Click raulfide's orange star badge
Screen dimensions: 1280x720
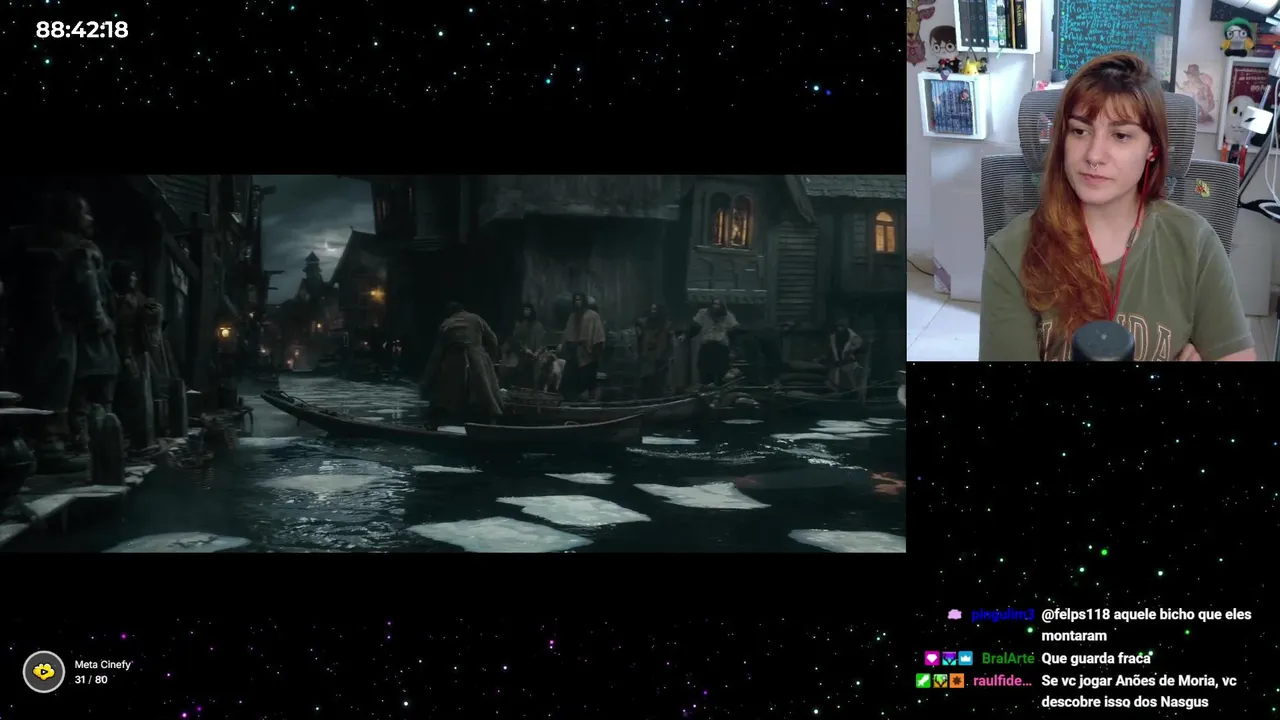(957, 681)
